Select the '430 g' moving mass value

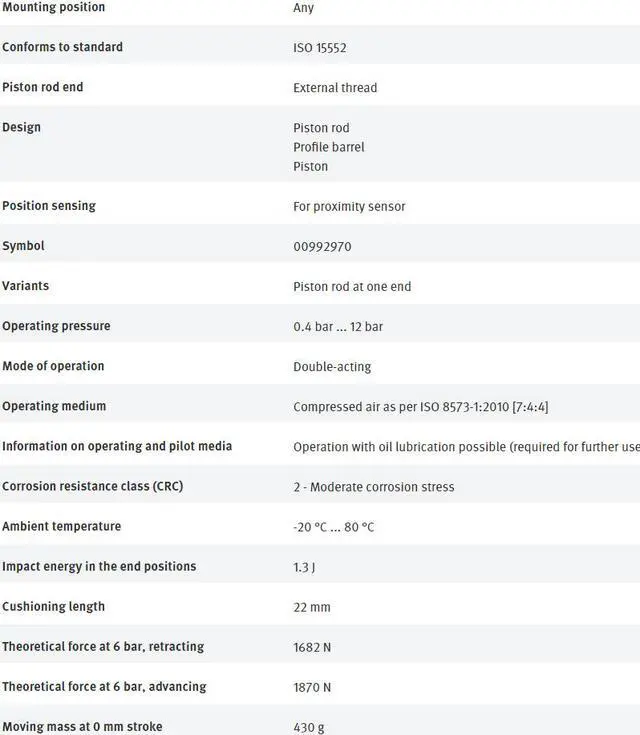point(309,727)
